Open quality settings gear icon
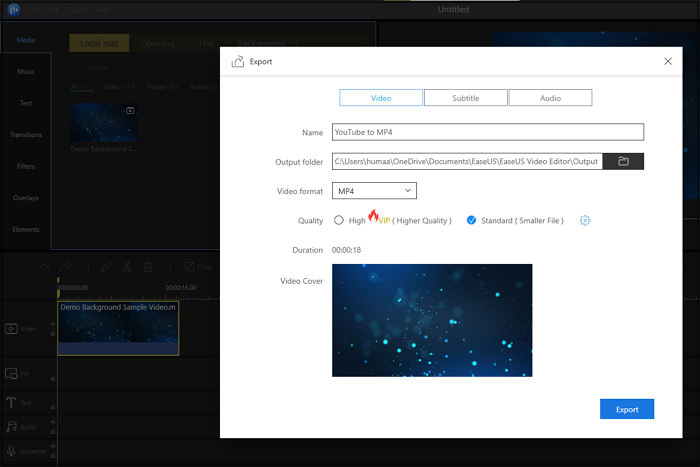The width and height of the screenshot is (700, 467). [586, 220]
